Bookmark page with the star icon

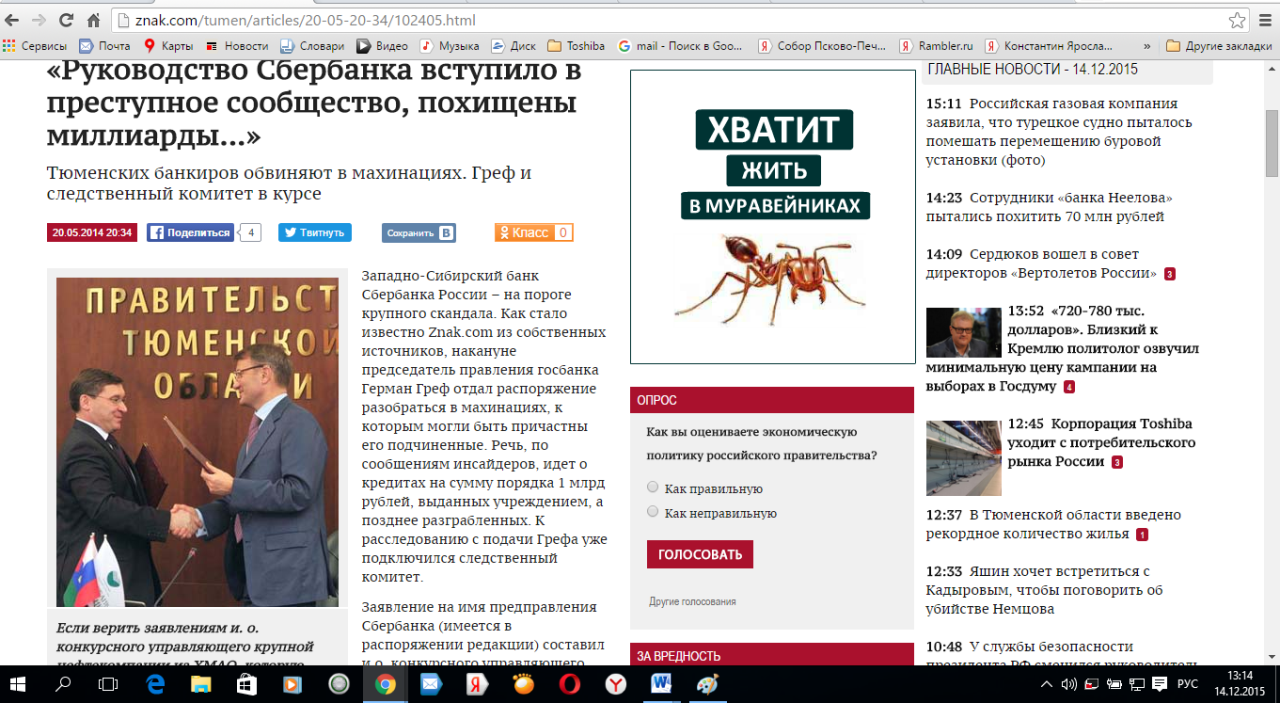[x=1237, y=20]
